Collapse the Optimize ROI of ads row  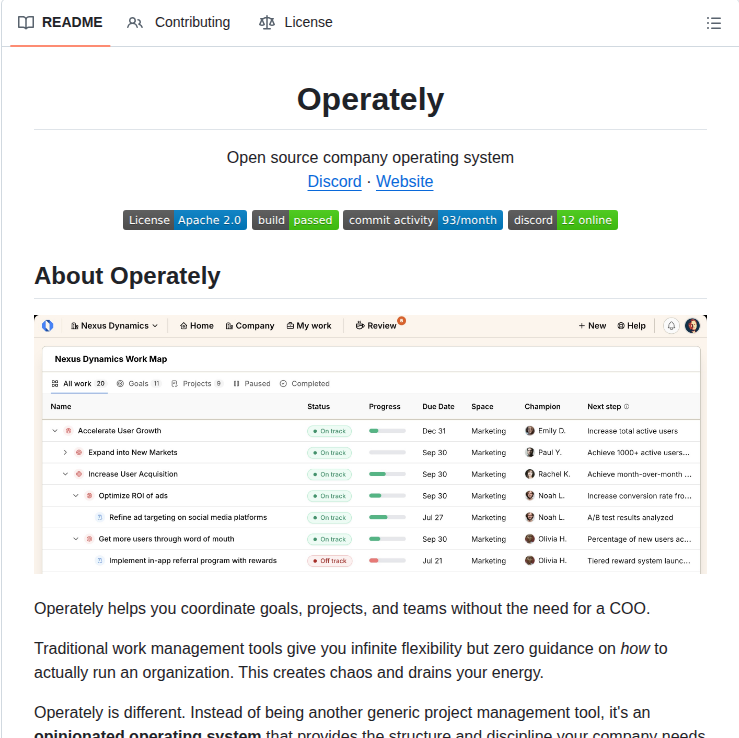tap(76, 496)
